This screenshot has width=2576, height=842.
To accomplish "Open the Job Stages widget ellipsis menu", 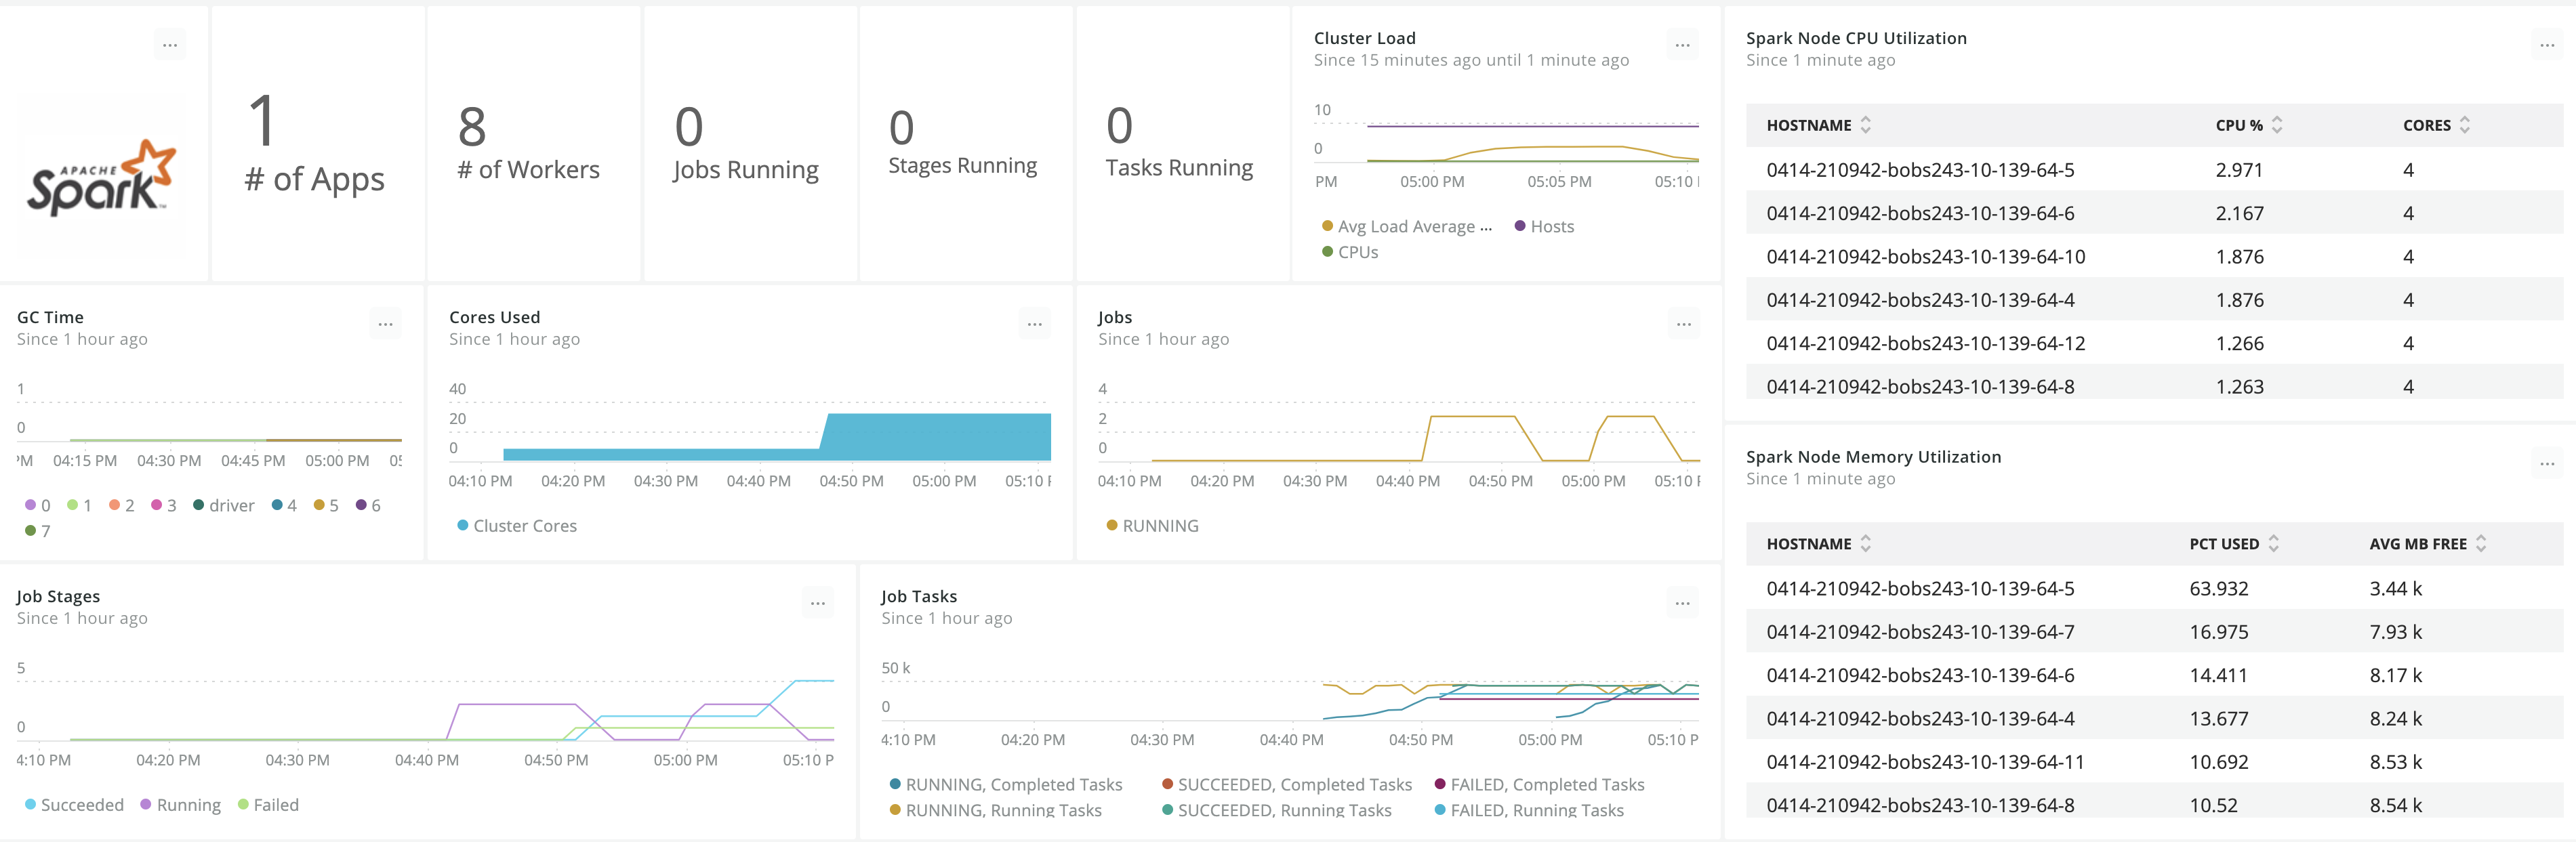I will (x=817, y=603).
